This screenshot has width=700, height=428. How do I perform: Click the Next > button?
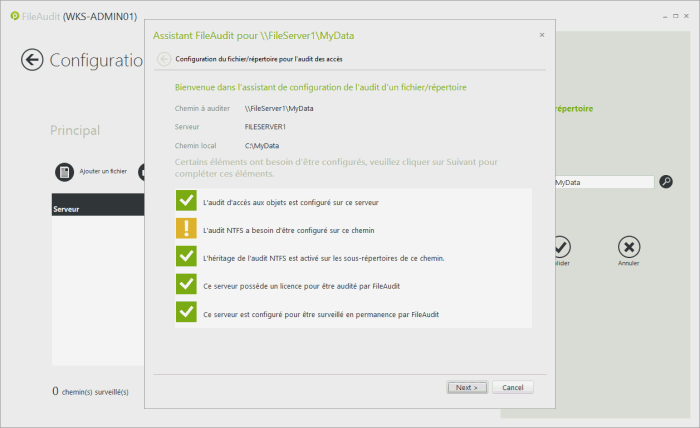[467, 387]
